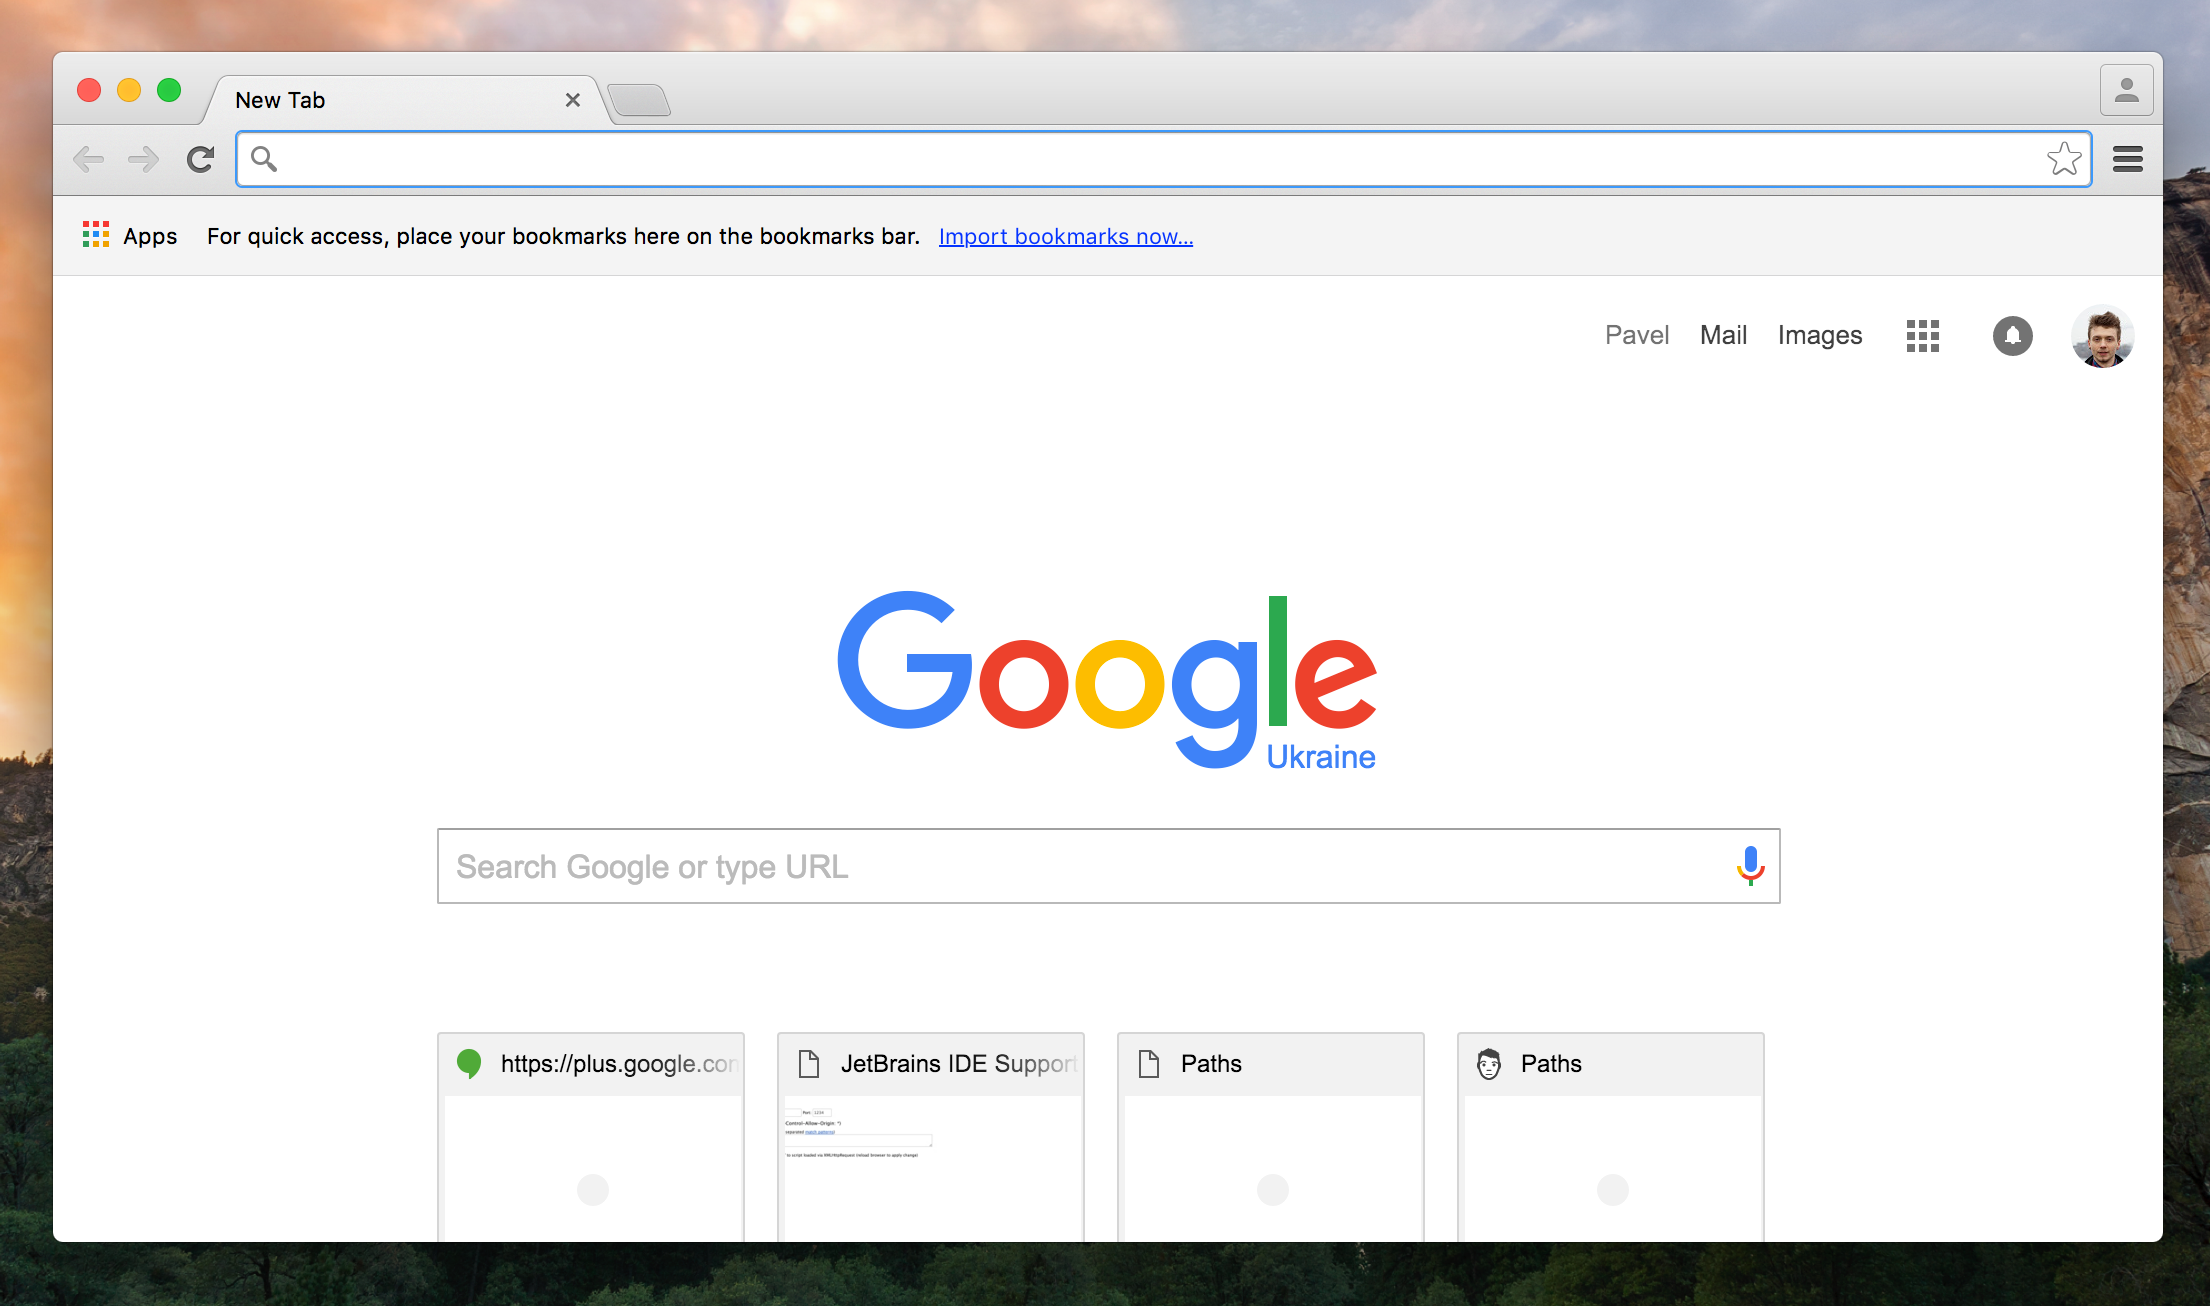Screen dimensions: 2210x1306
Task: Close the New Tab tab
Action: (x=573, y=100)
